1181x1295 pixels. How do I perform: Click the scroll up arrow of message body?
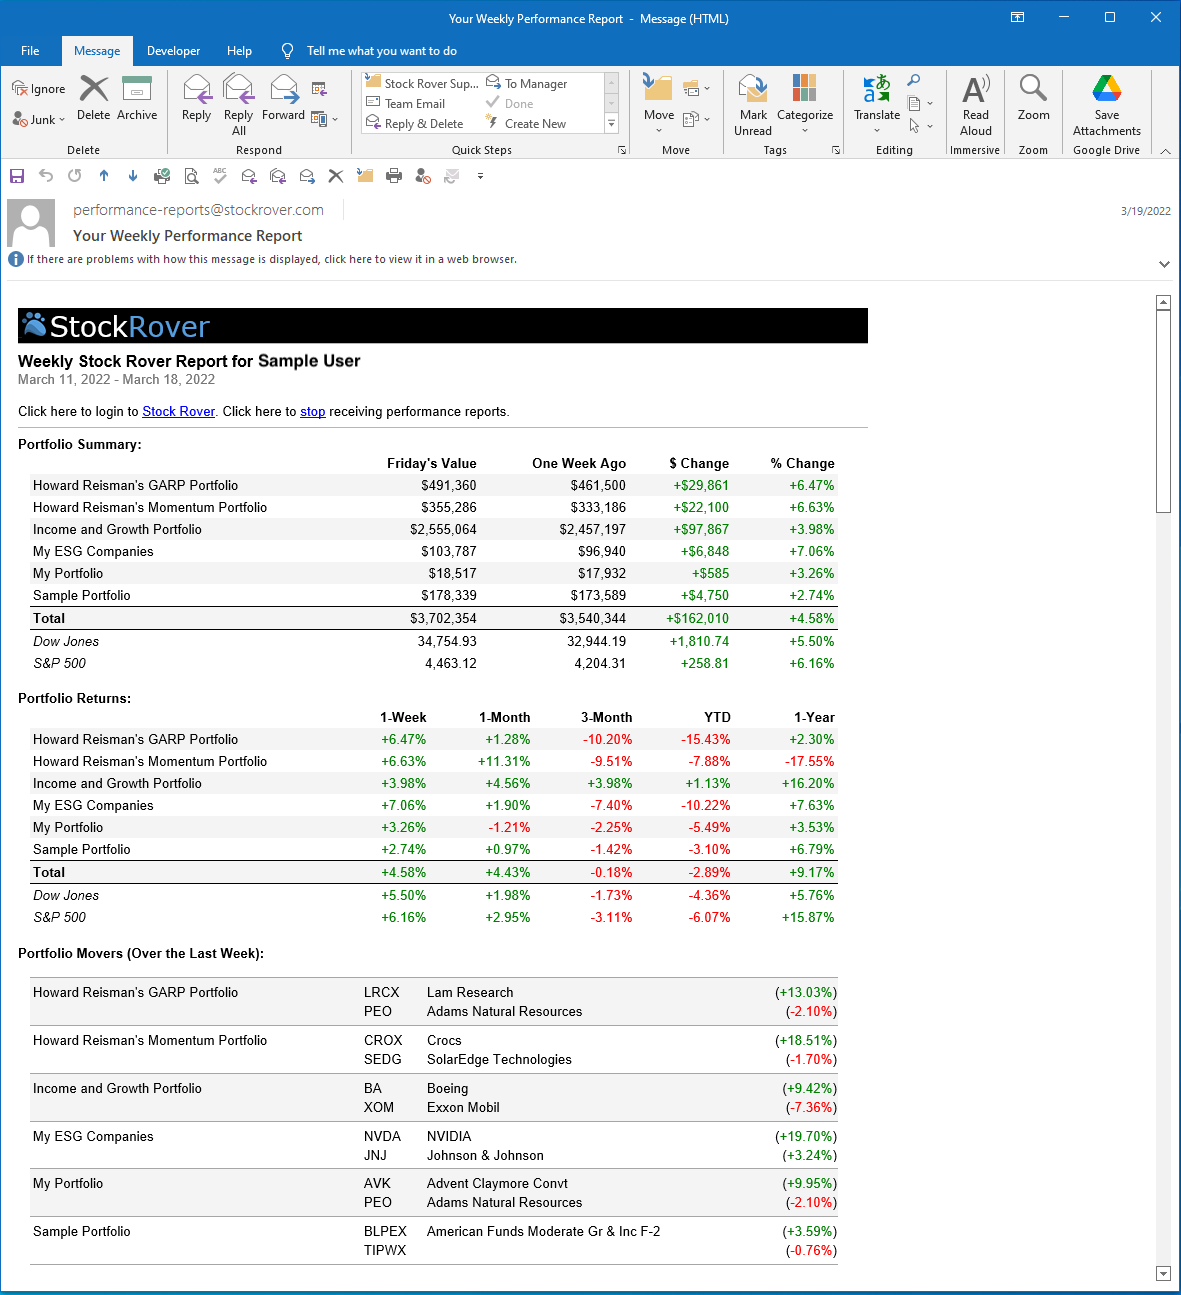pyautogui.click(x=1163, y=302)
